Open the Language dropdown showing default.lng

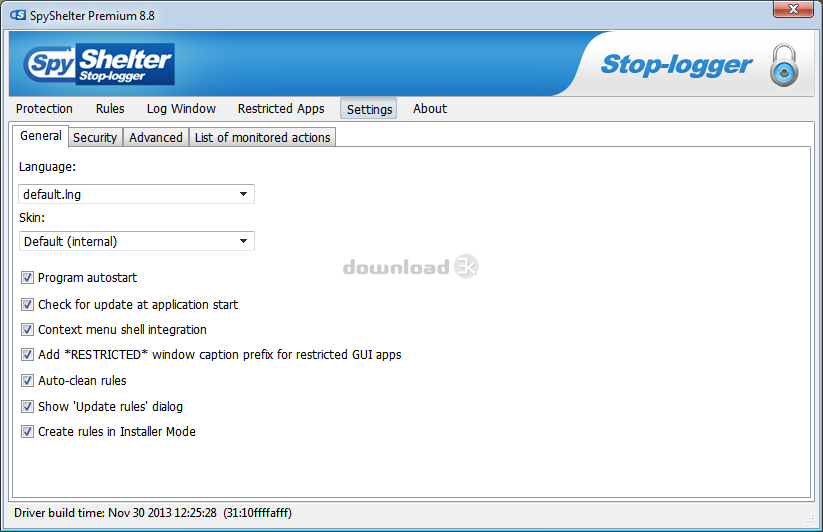click(136, 194)
